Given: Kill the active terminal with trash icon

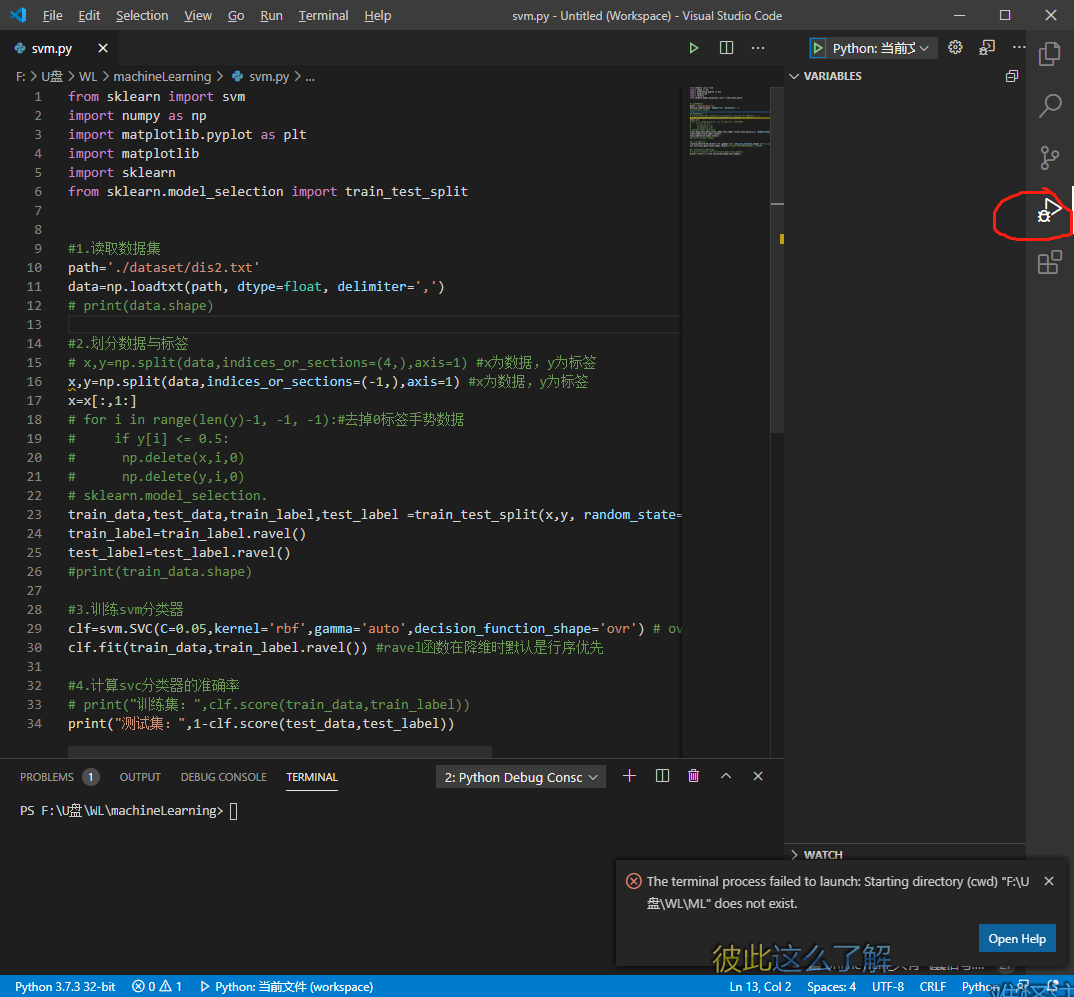Looking at the screenshot, I should click(693, 775).
